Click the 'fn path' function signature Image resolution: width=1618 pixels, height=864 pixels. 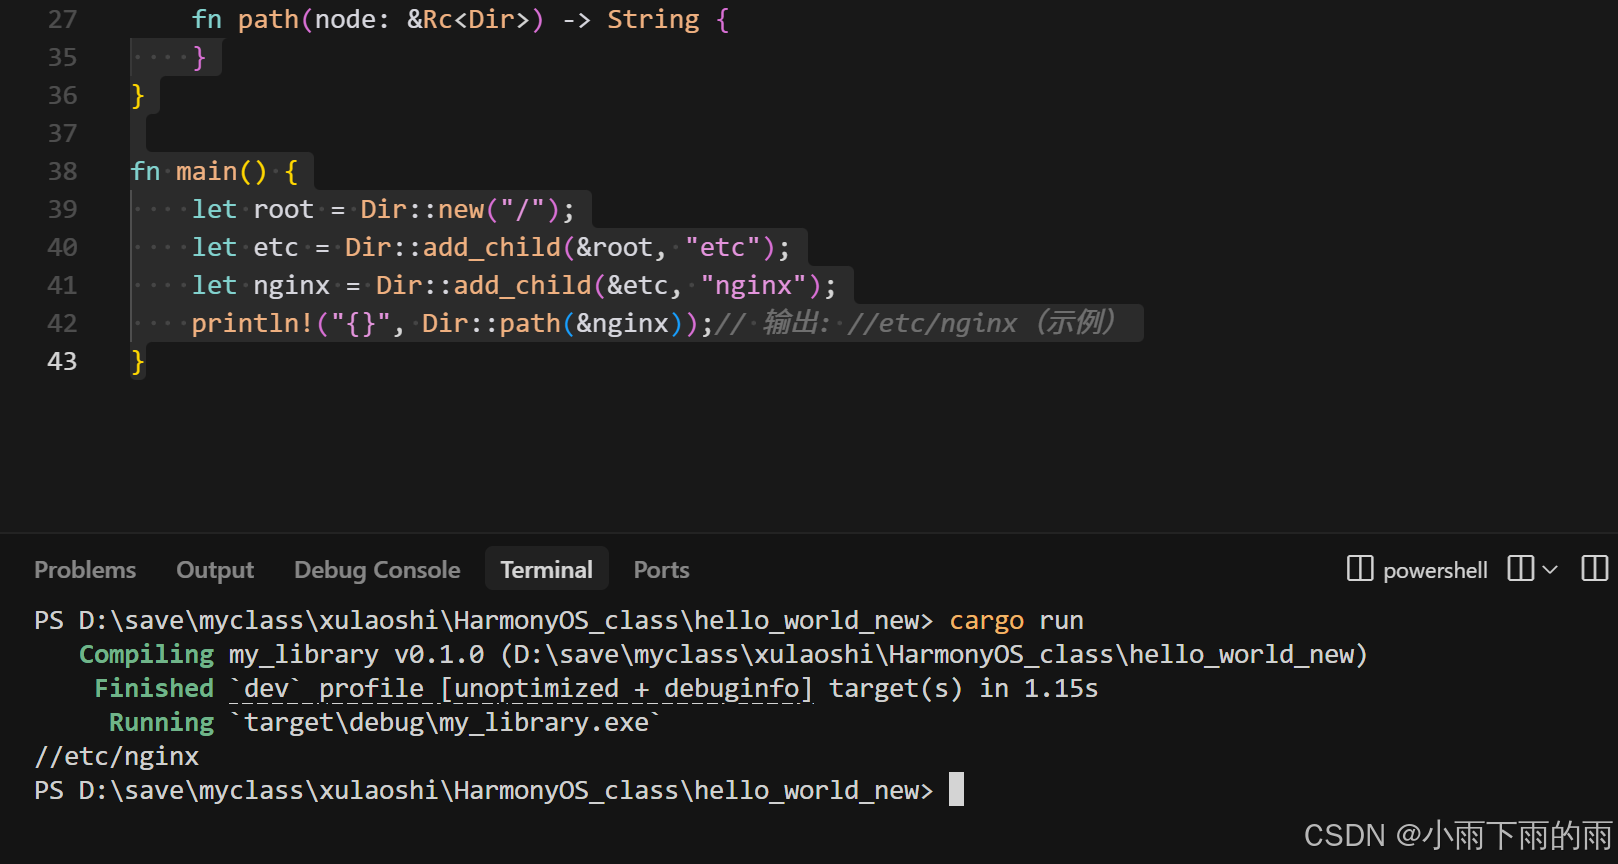460,19
